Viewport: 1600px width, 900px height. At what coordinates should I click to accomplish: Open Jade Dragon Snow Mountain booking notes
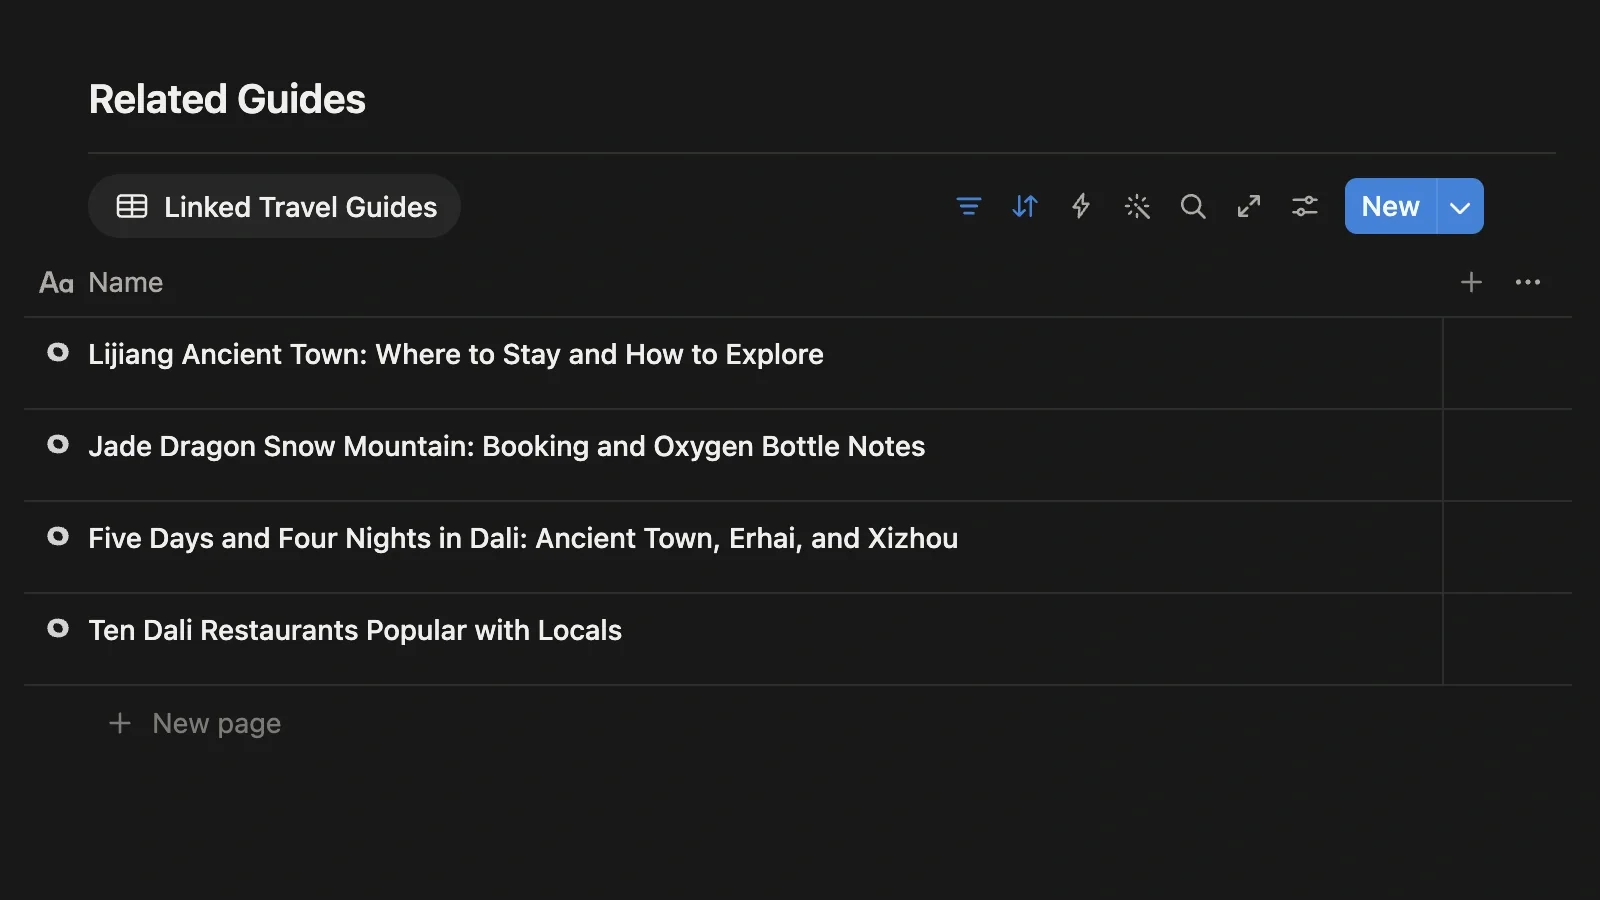507,446
